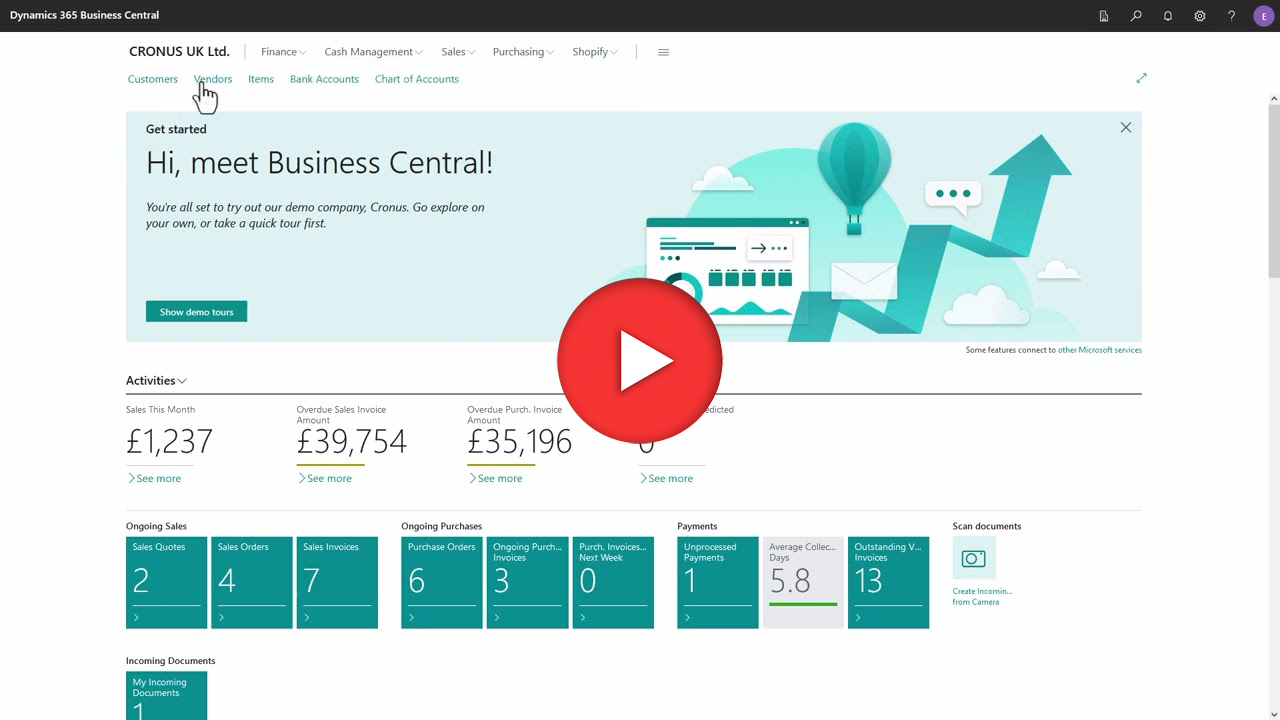Click the £39,754 overdue sales amount

pyautogui.click(x=352, y=441)
